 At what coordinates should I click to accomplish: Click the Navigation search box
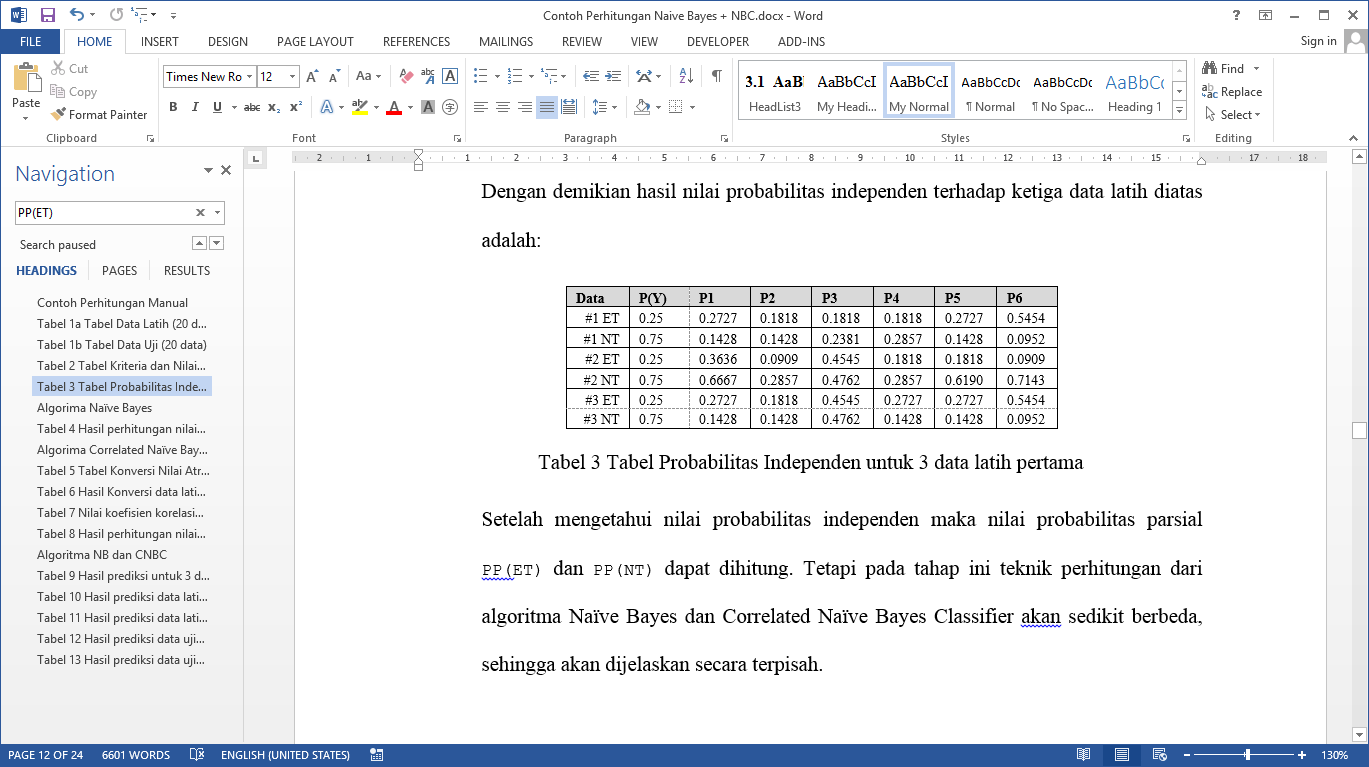[x=104, y=213]
